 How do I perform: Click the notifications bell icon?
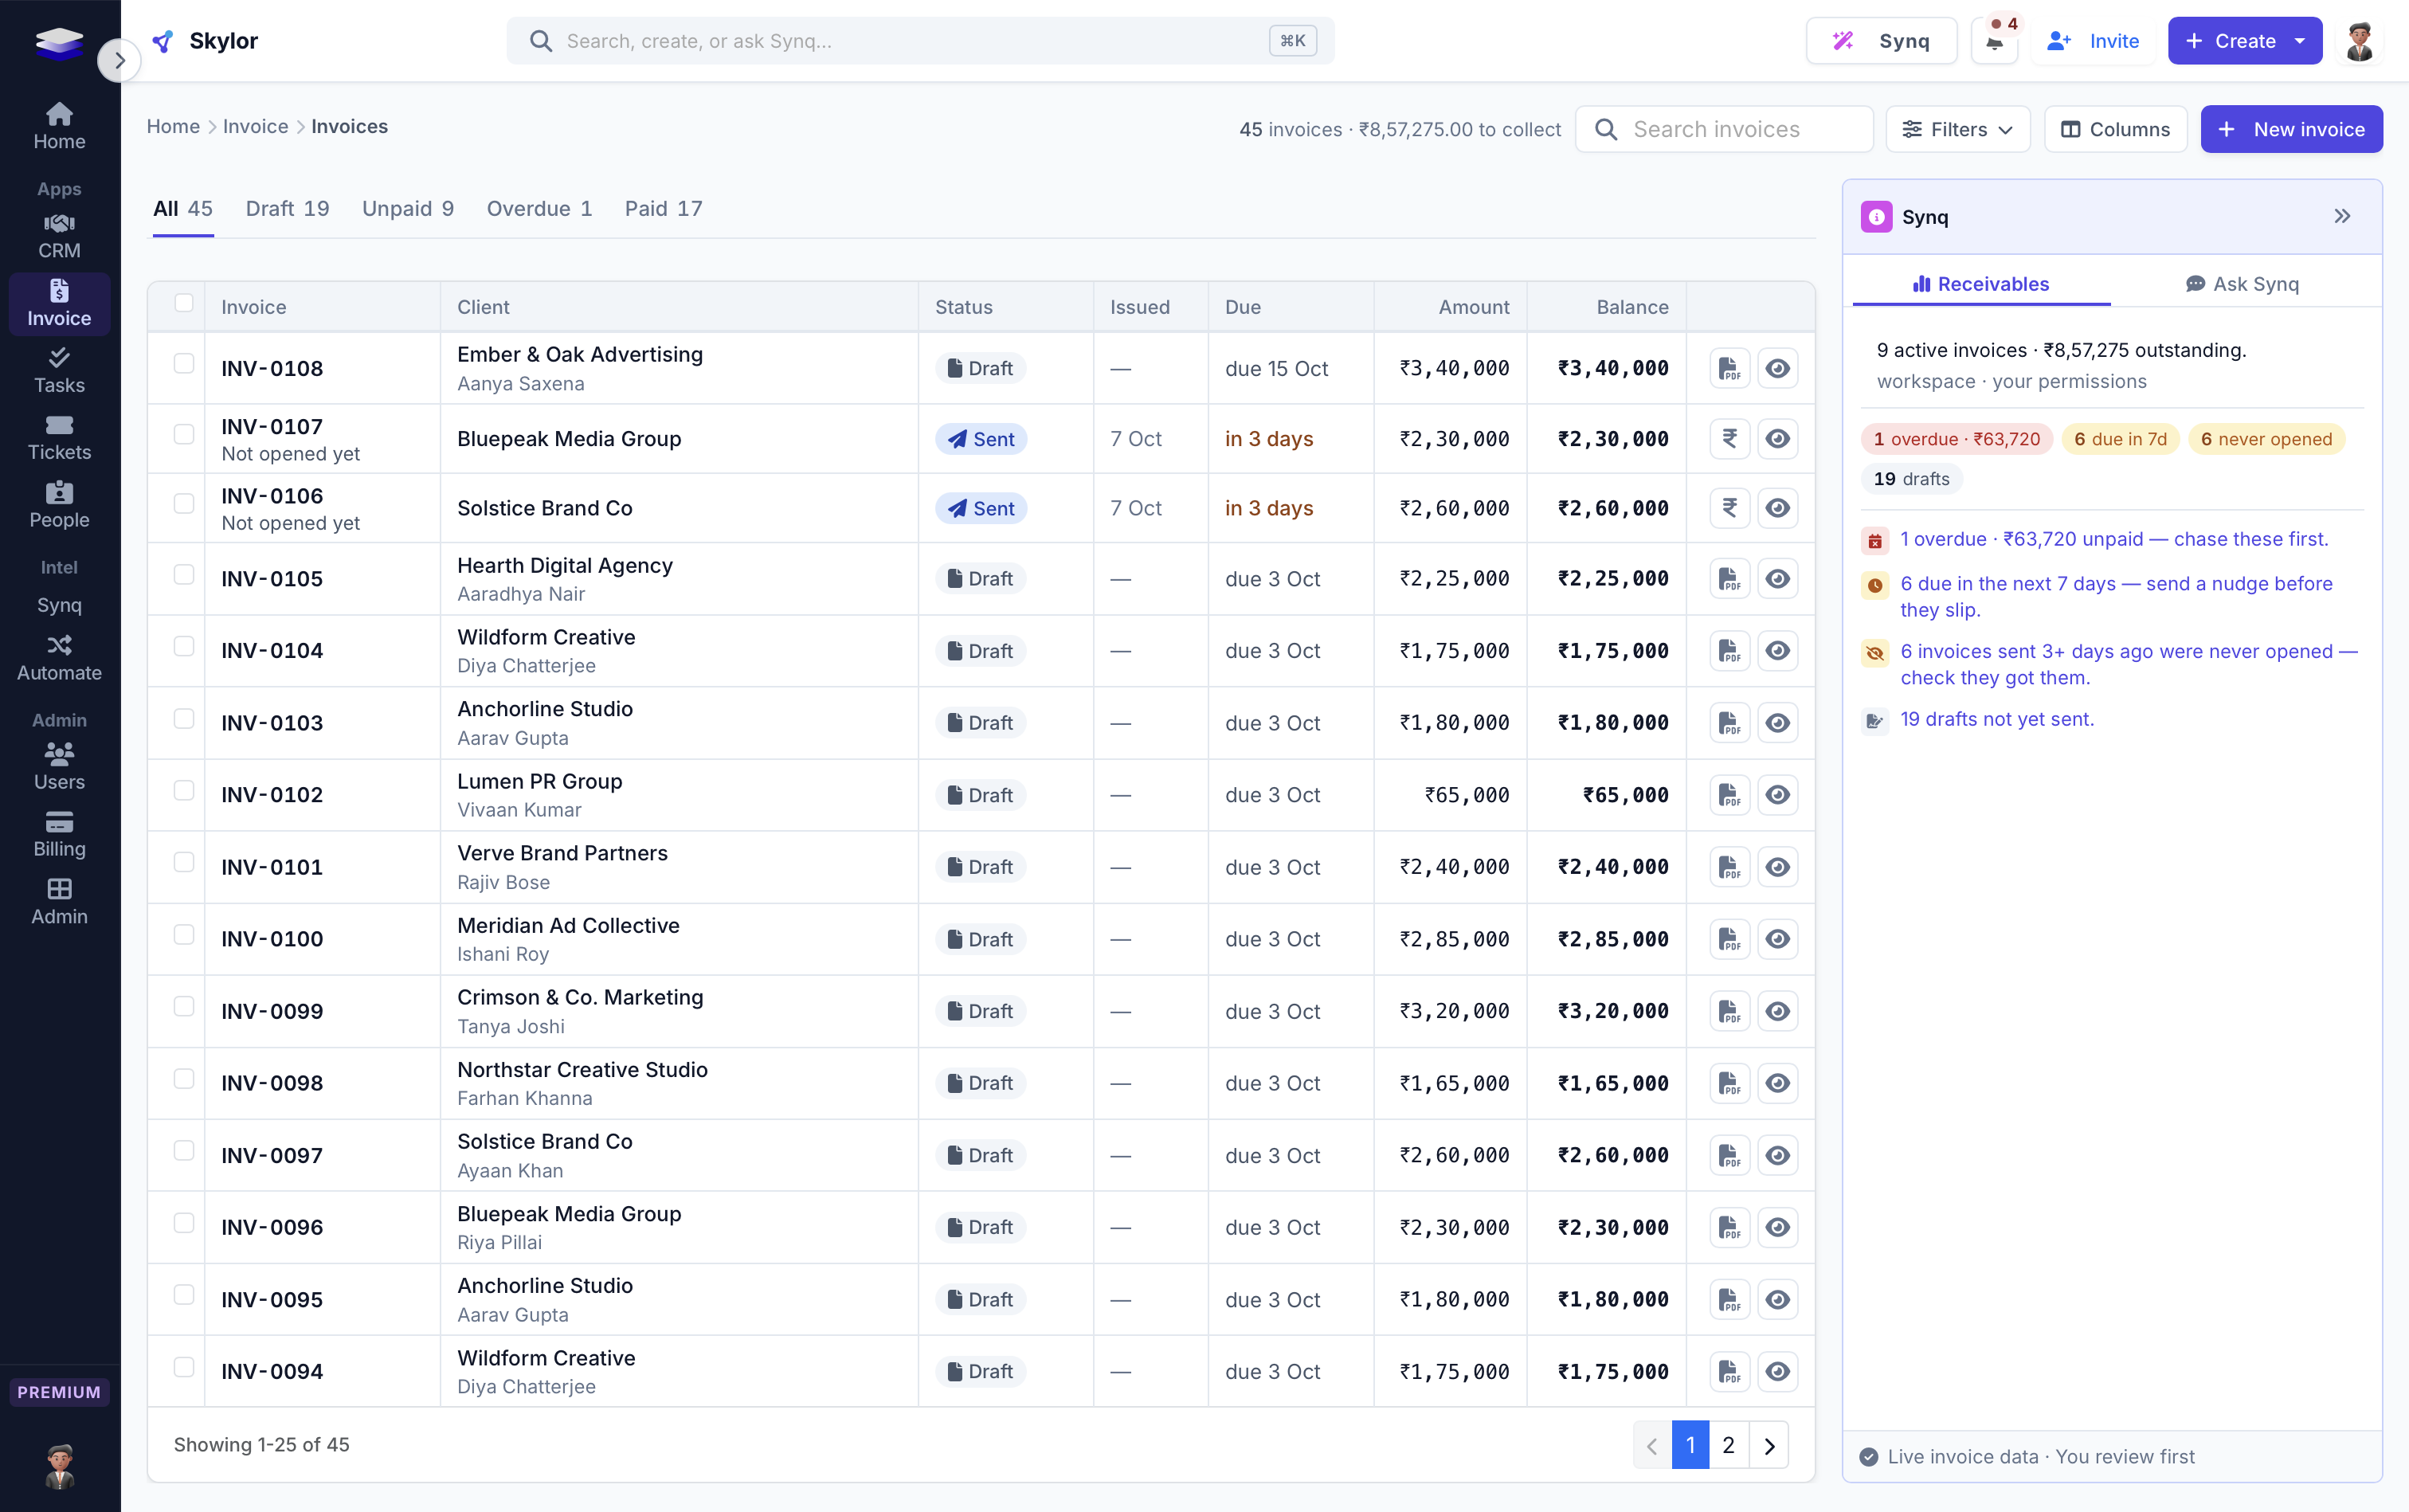[x=1994, y=41]
